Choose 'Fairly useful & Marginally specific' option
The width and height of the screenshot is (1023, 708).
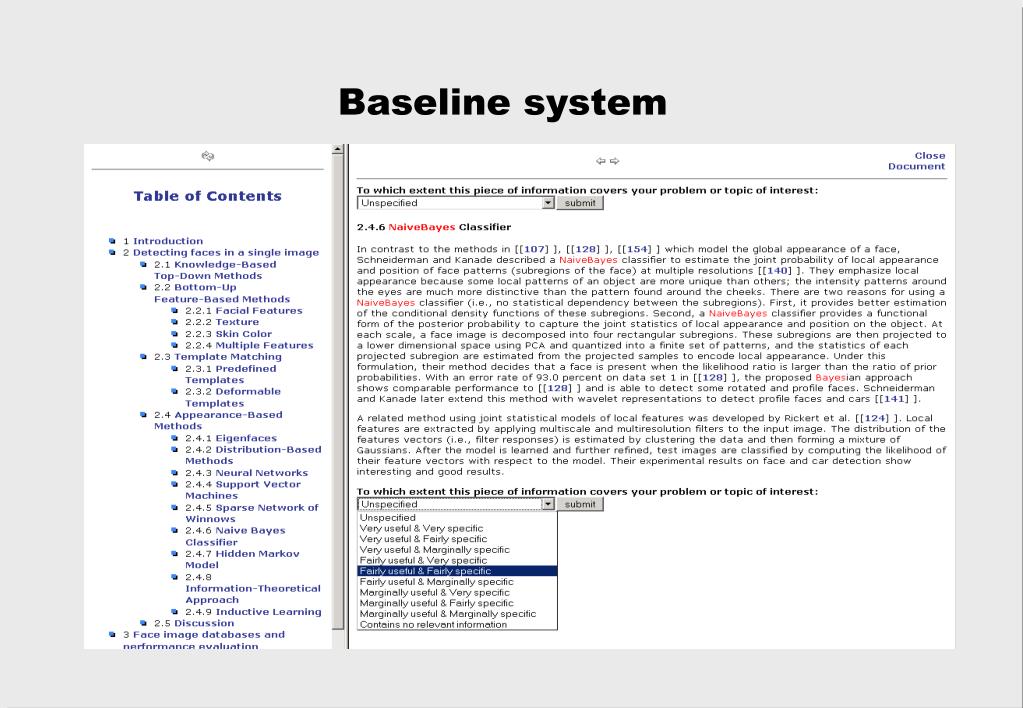(x=457, y=581)
